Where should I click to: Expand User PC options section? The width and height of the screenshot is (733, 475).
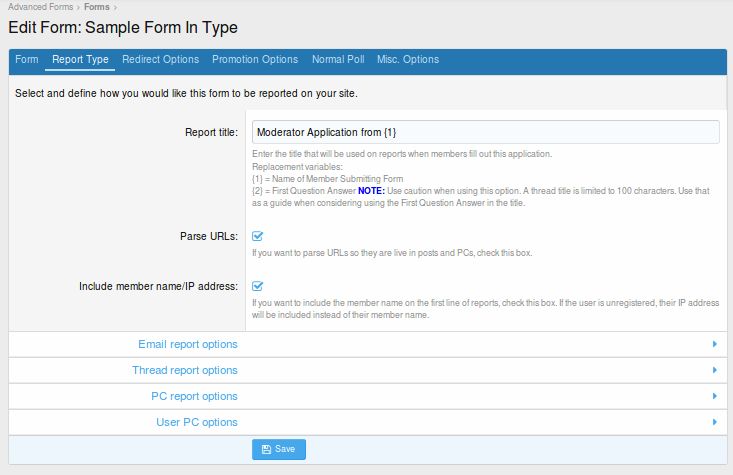[x=197, y=423]
